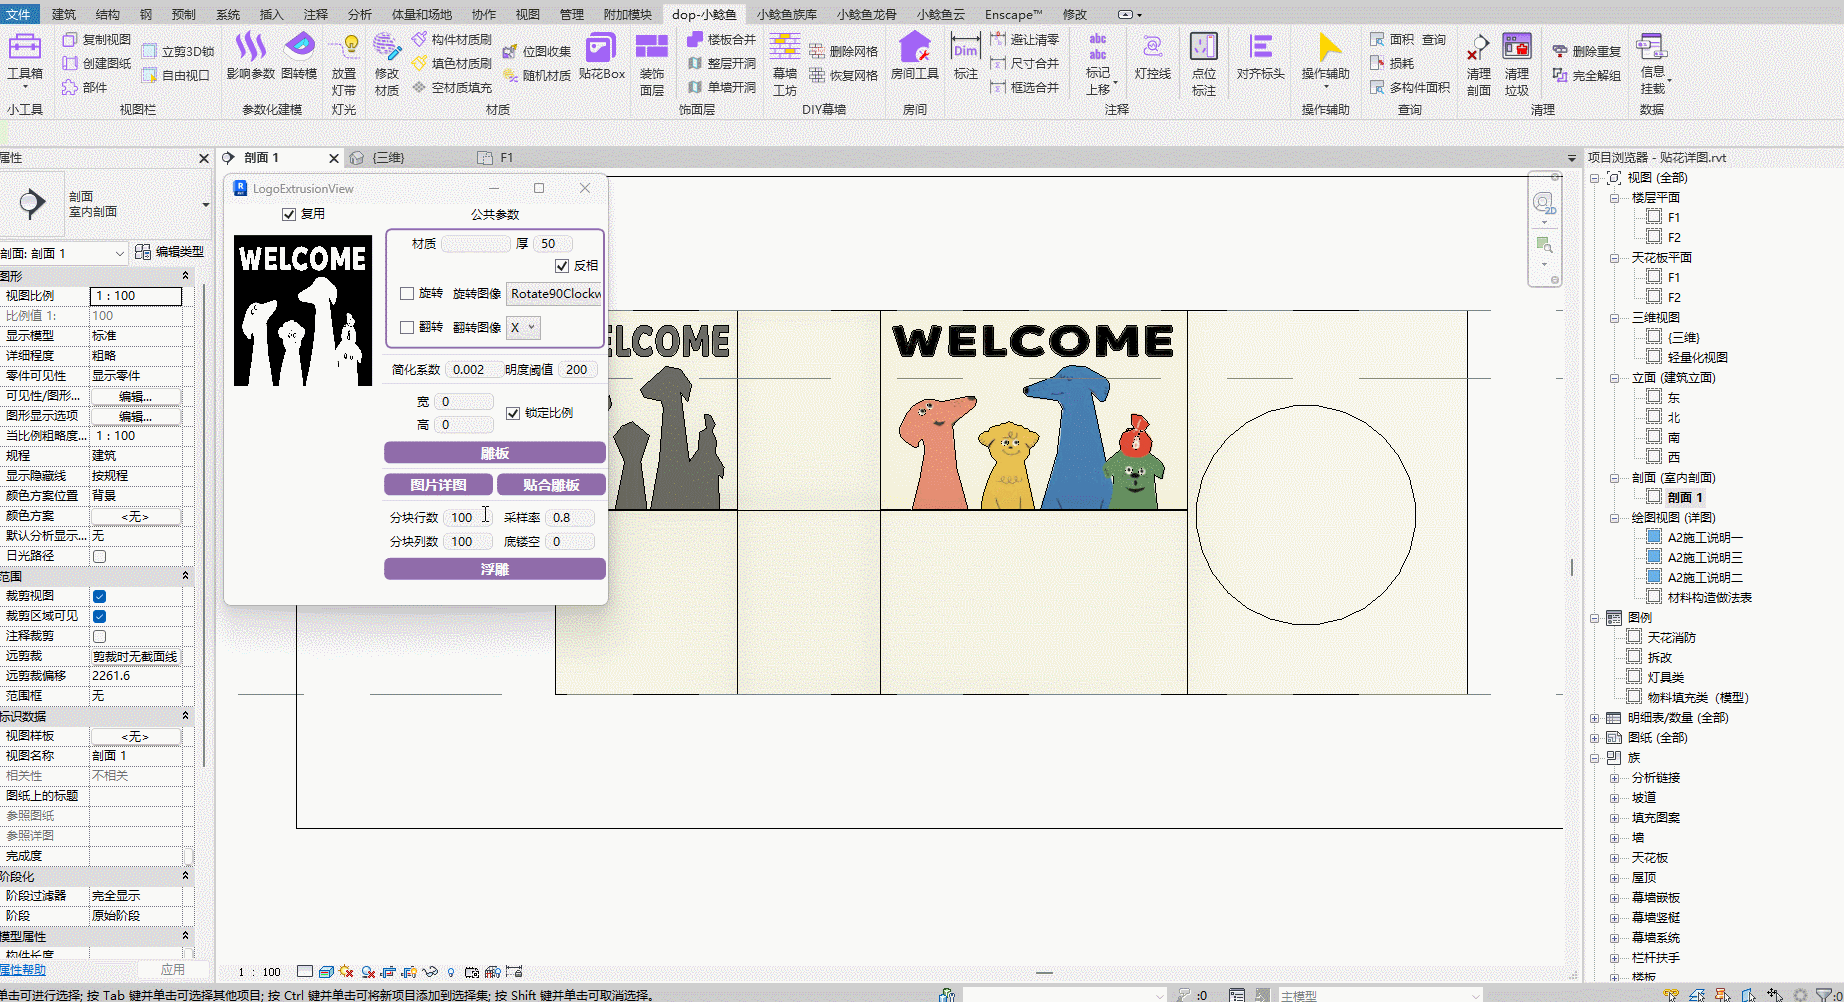This screenshot has height=1002, width=1844.
Task: Click the 图片详图 button
Action: click(x=438, y=485)
